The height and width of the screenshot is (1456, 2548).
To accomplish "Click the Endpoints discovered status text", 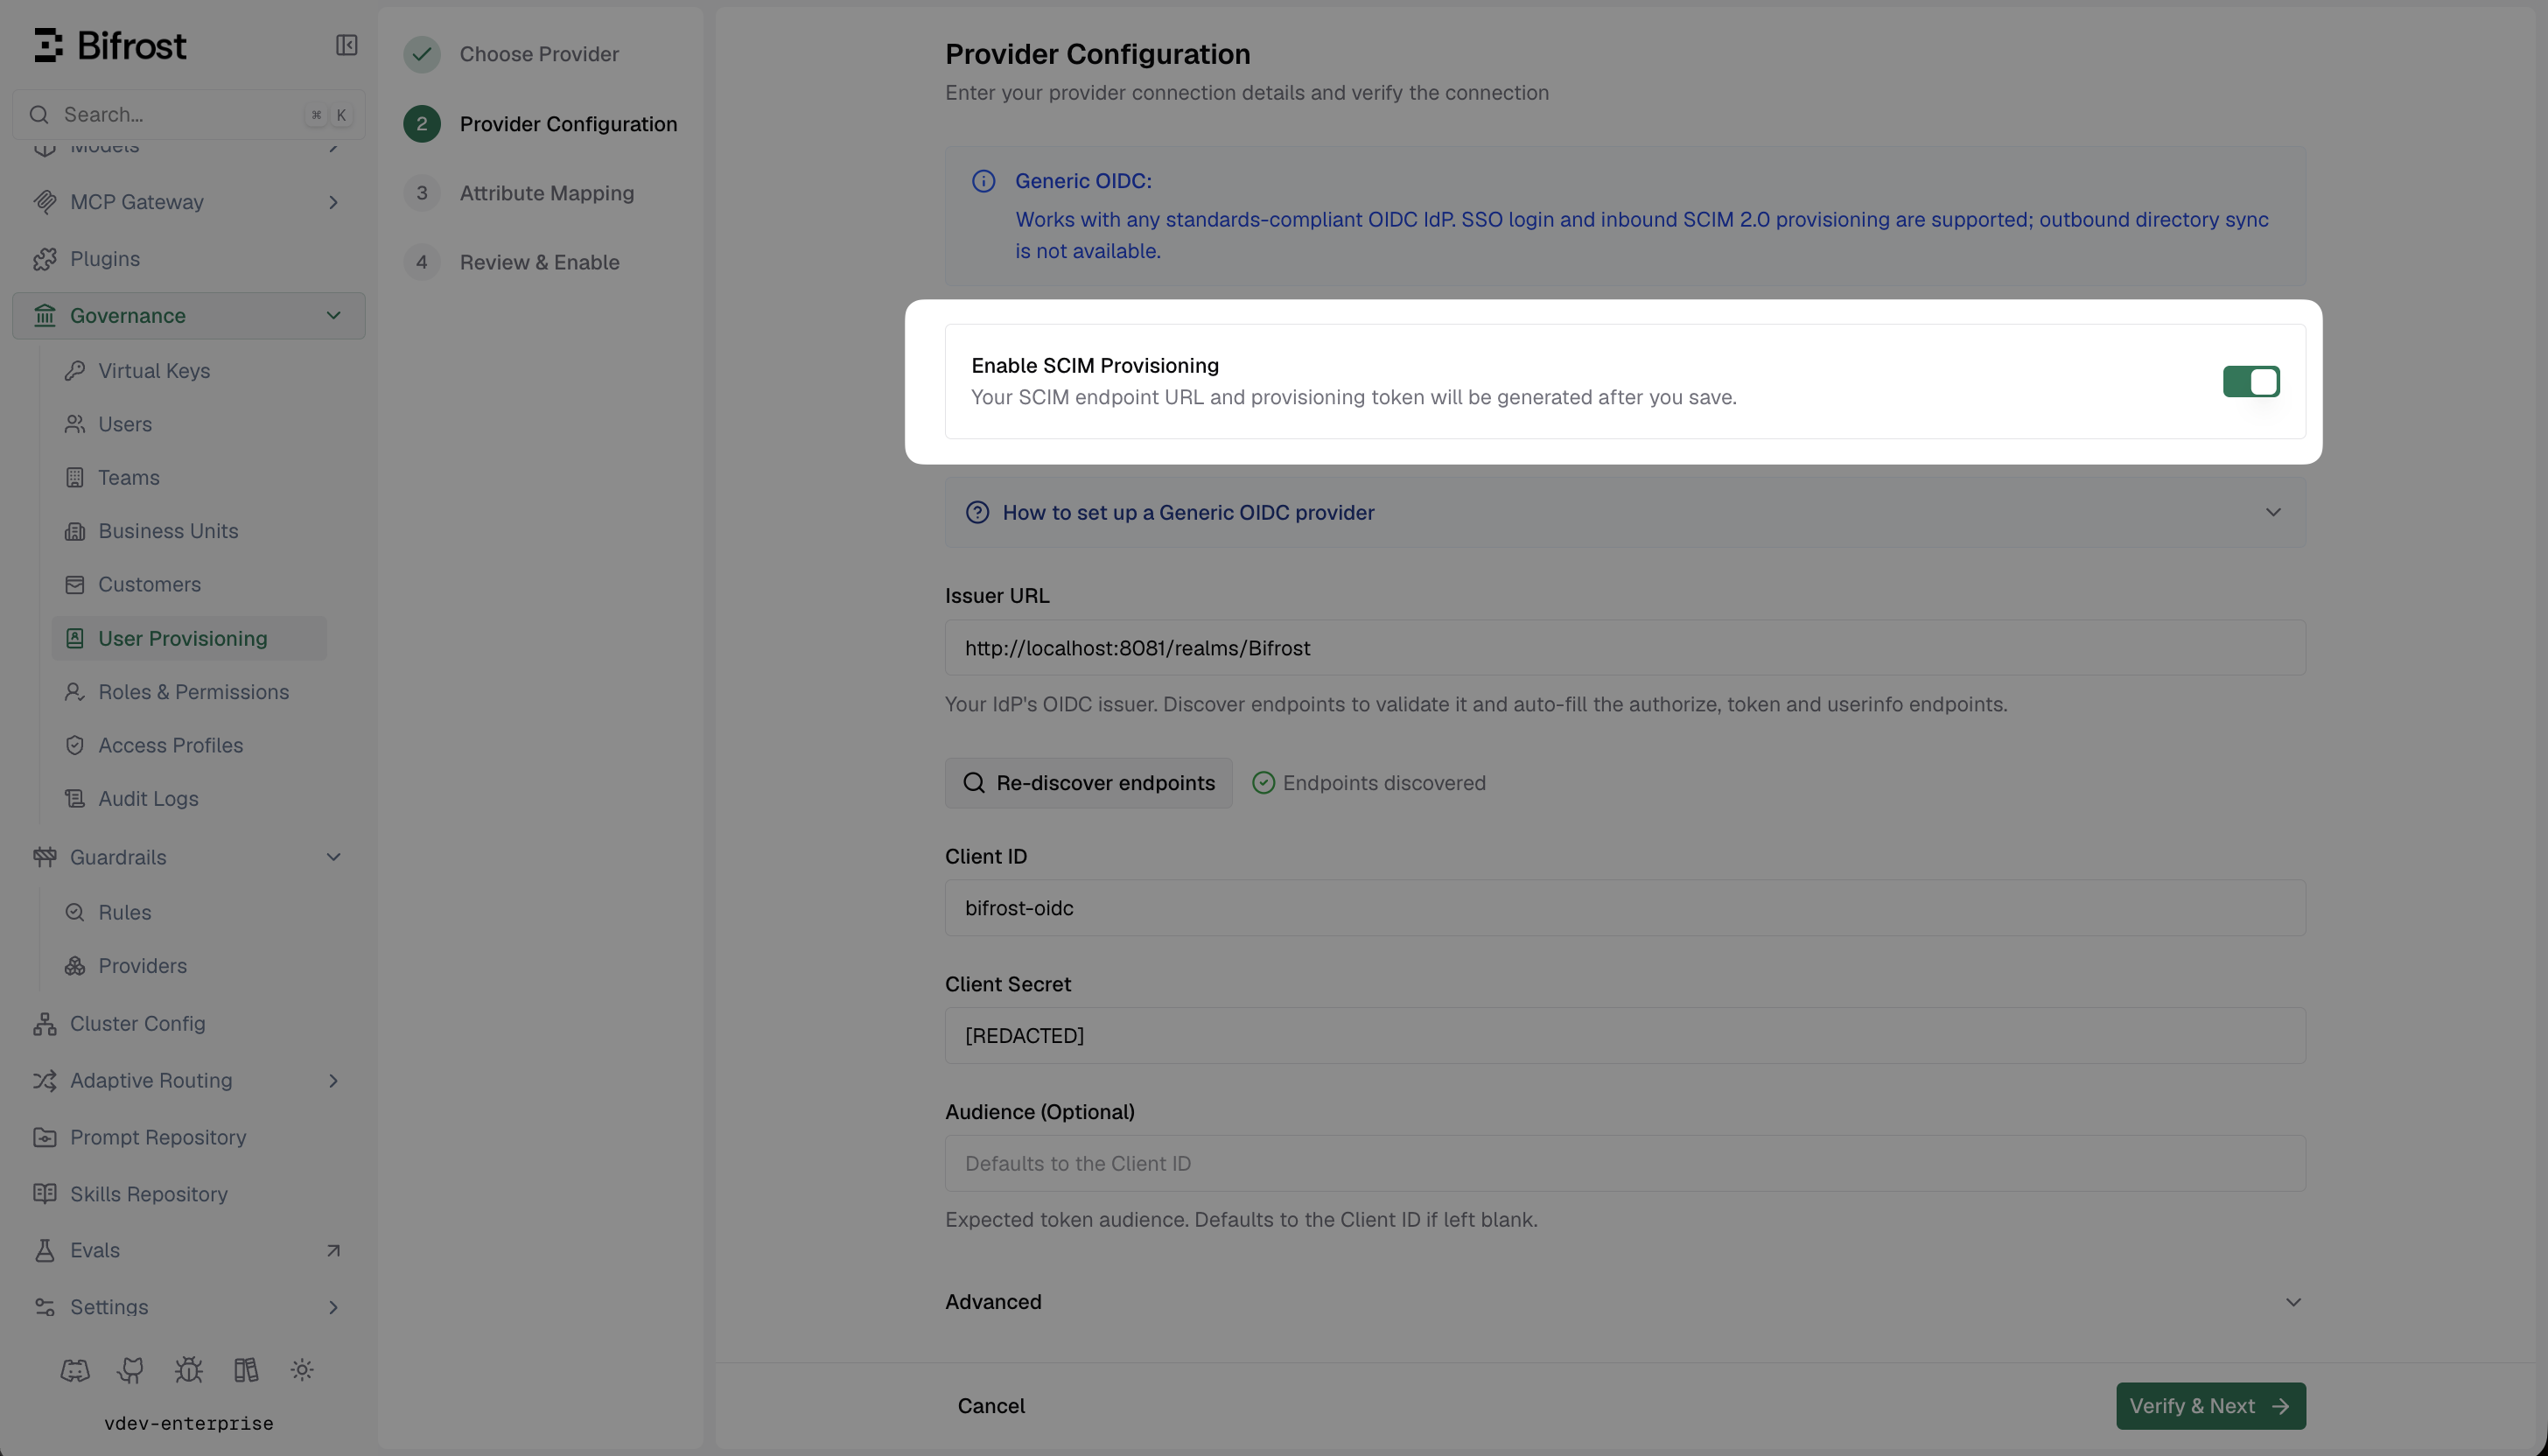I will pos(1384,783).
